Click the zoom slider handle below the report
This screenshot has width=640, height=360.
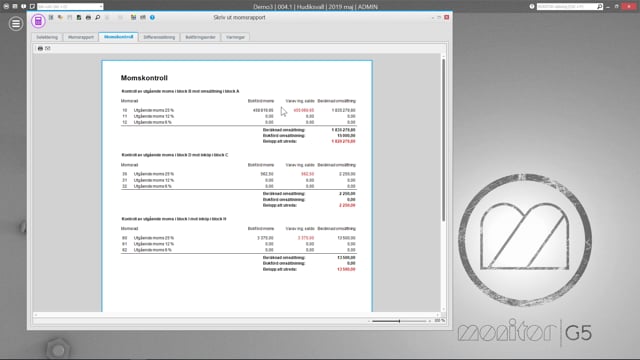tap(399, 321)
